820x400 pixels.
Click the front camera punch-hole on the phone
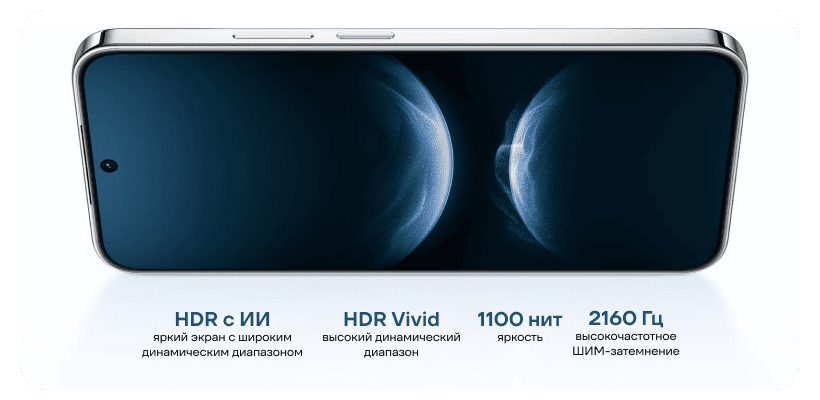click(x=107, y=163)
